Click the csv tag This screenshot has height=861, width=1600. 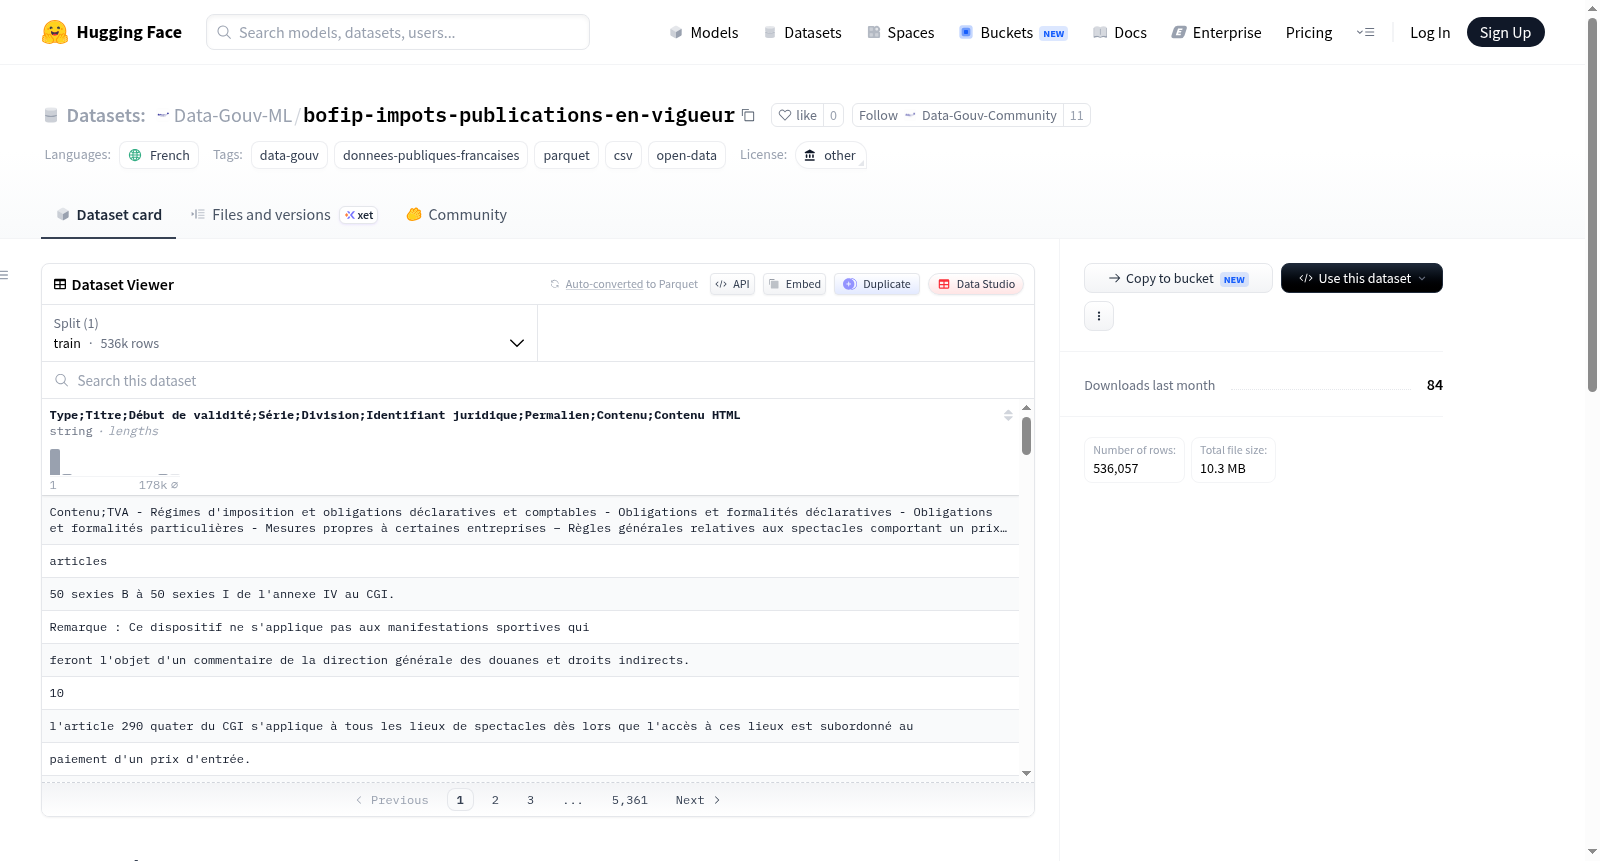pos(623,155)
